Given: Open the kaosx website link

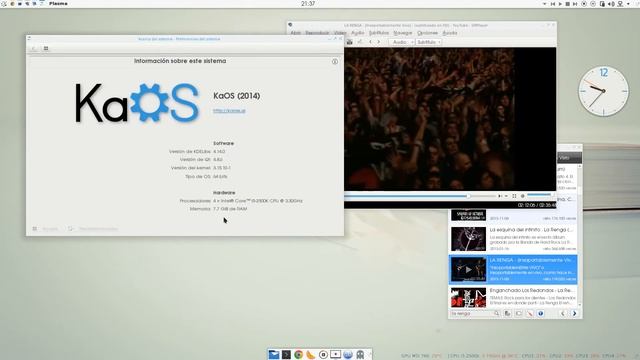Looking at the screenshot, I should pyautogui.click(x=229, y=111).
